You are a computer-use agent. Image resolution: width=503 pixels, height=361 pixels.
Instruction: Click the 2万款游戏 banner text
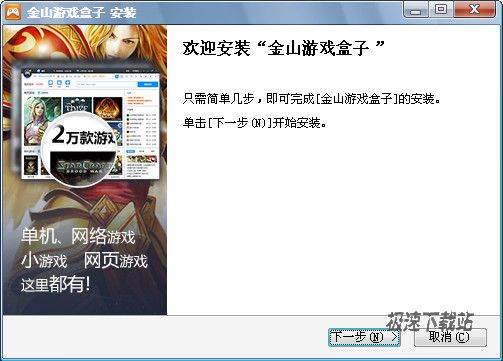84,136
